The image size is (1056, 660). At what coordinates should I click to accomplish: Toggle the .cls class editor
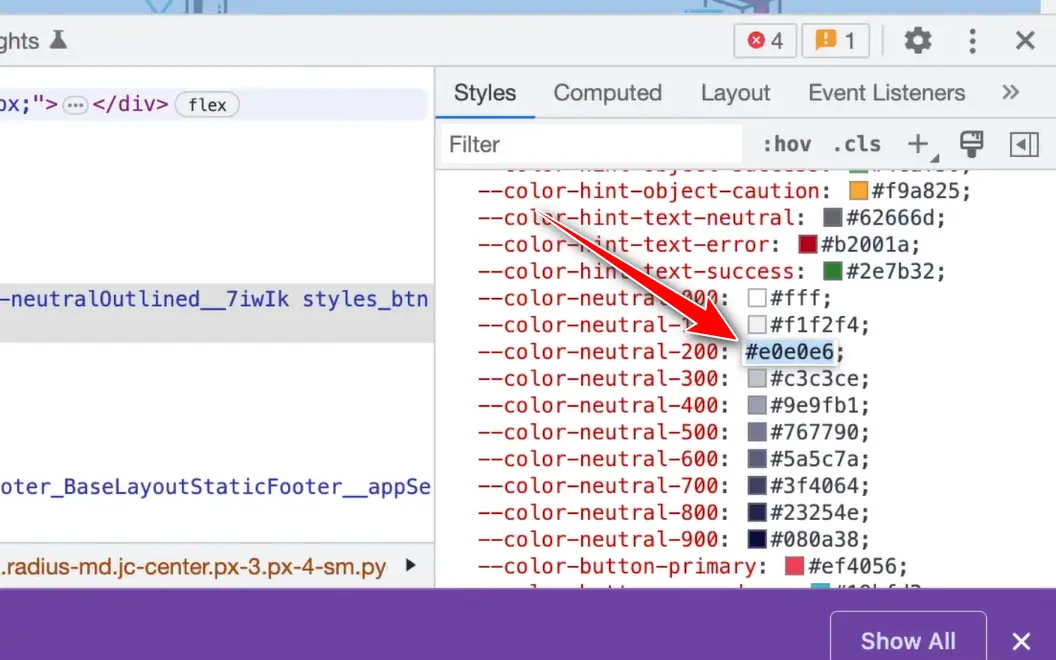pos(857,145)
